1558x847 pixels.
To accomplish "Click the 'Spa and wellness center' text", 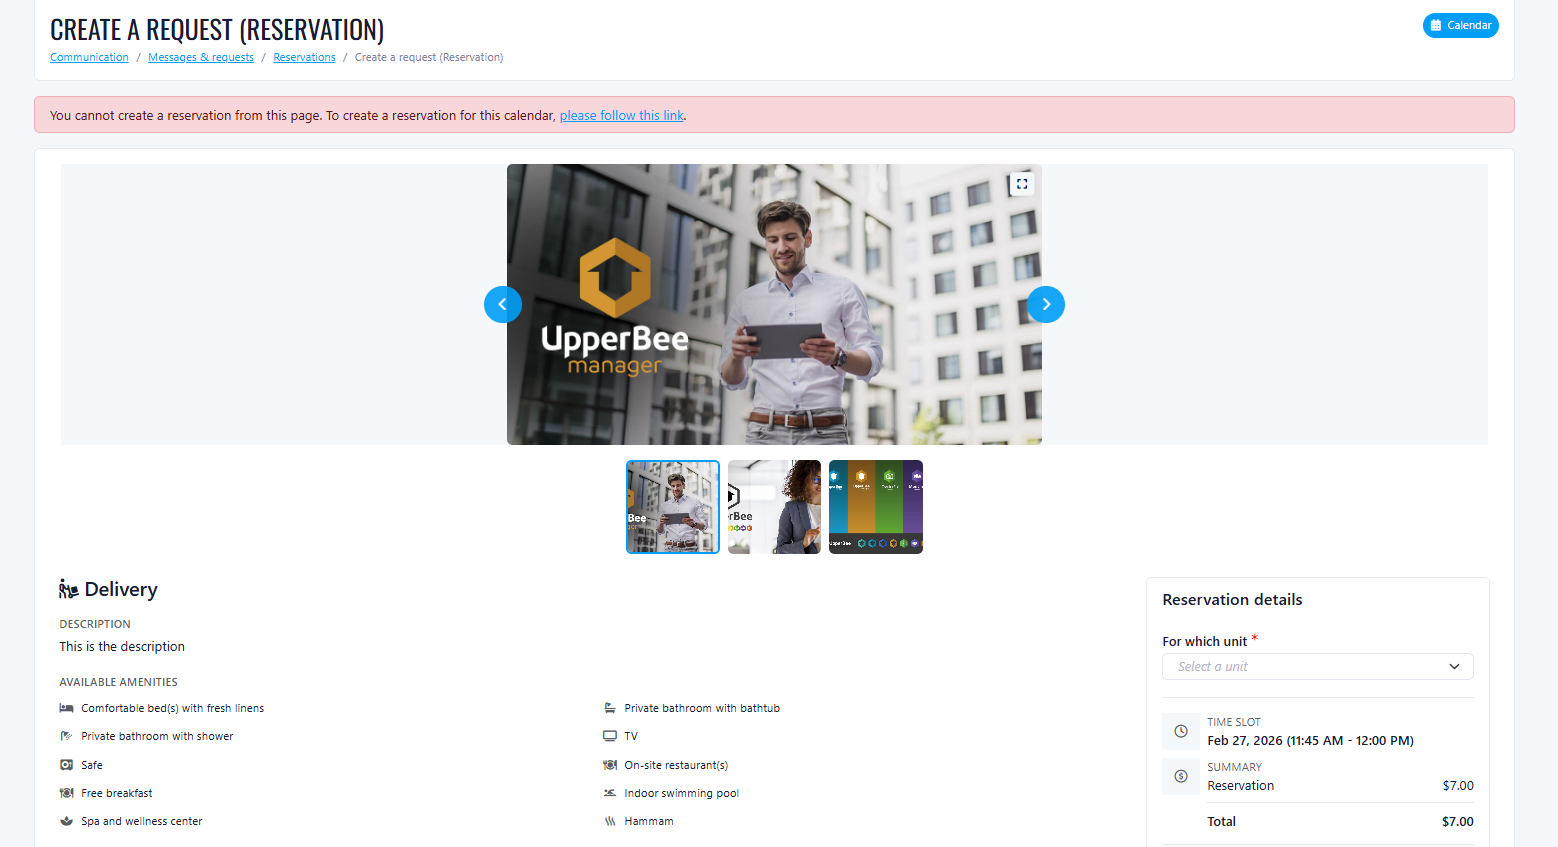I will [x=142, y=821].
